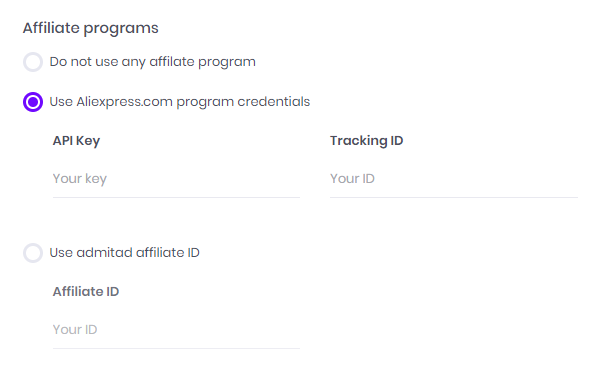Click the "Tracking ID" field label
This screenshot has height=368, width=605.
[367, 141]
